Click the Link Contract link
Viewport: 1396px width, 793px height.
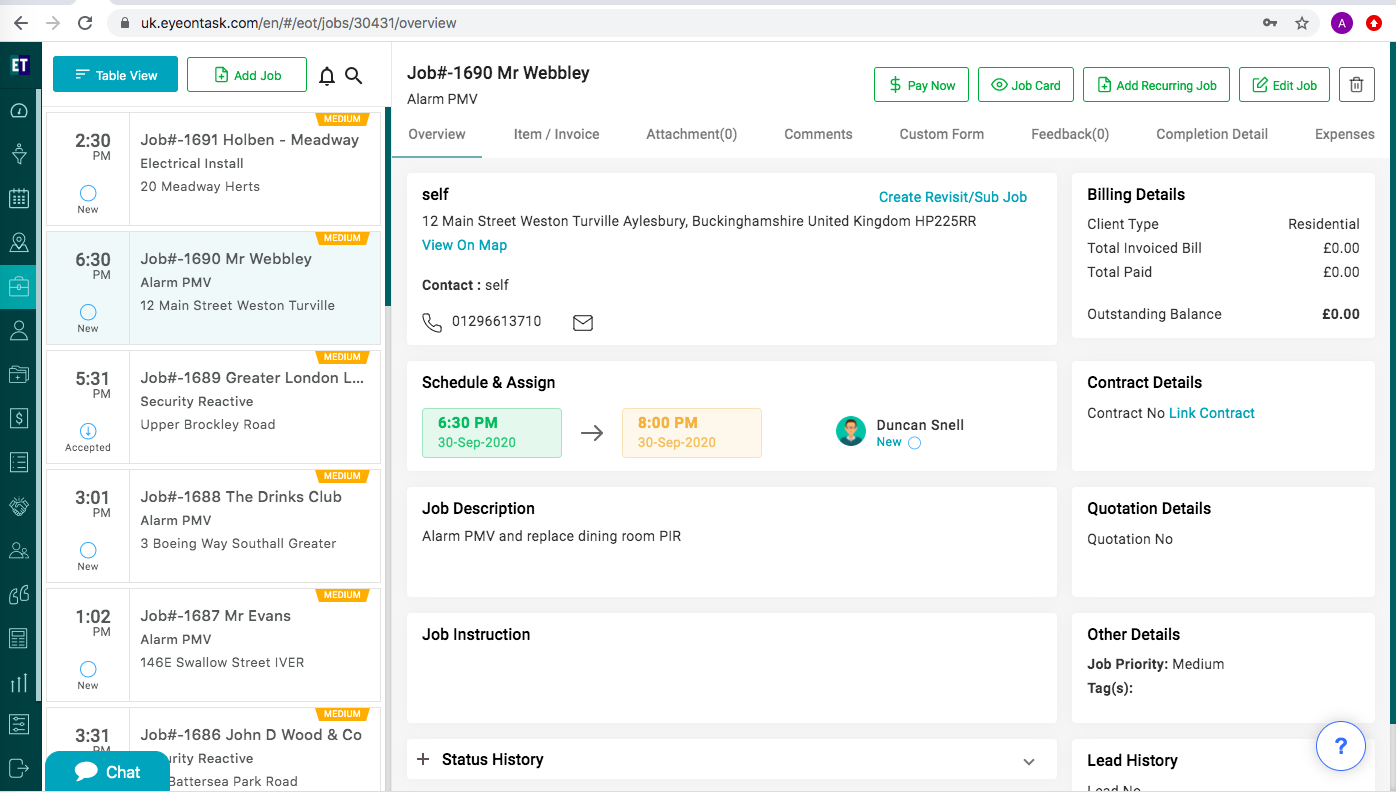point(1211,413)
